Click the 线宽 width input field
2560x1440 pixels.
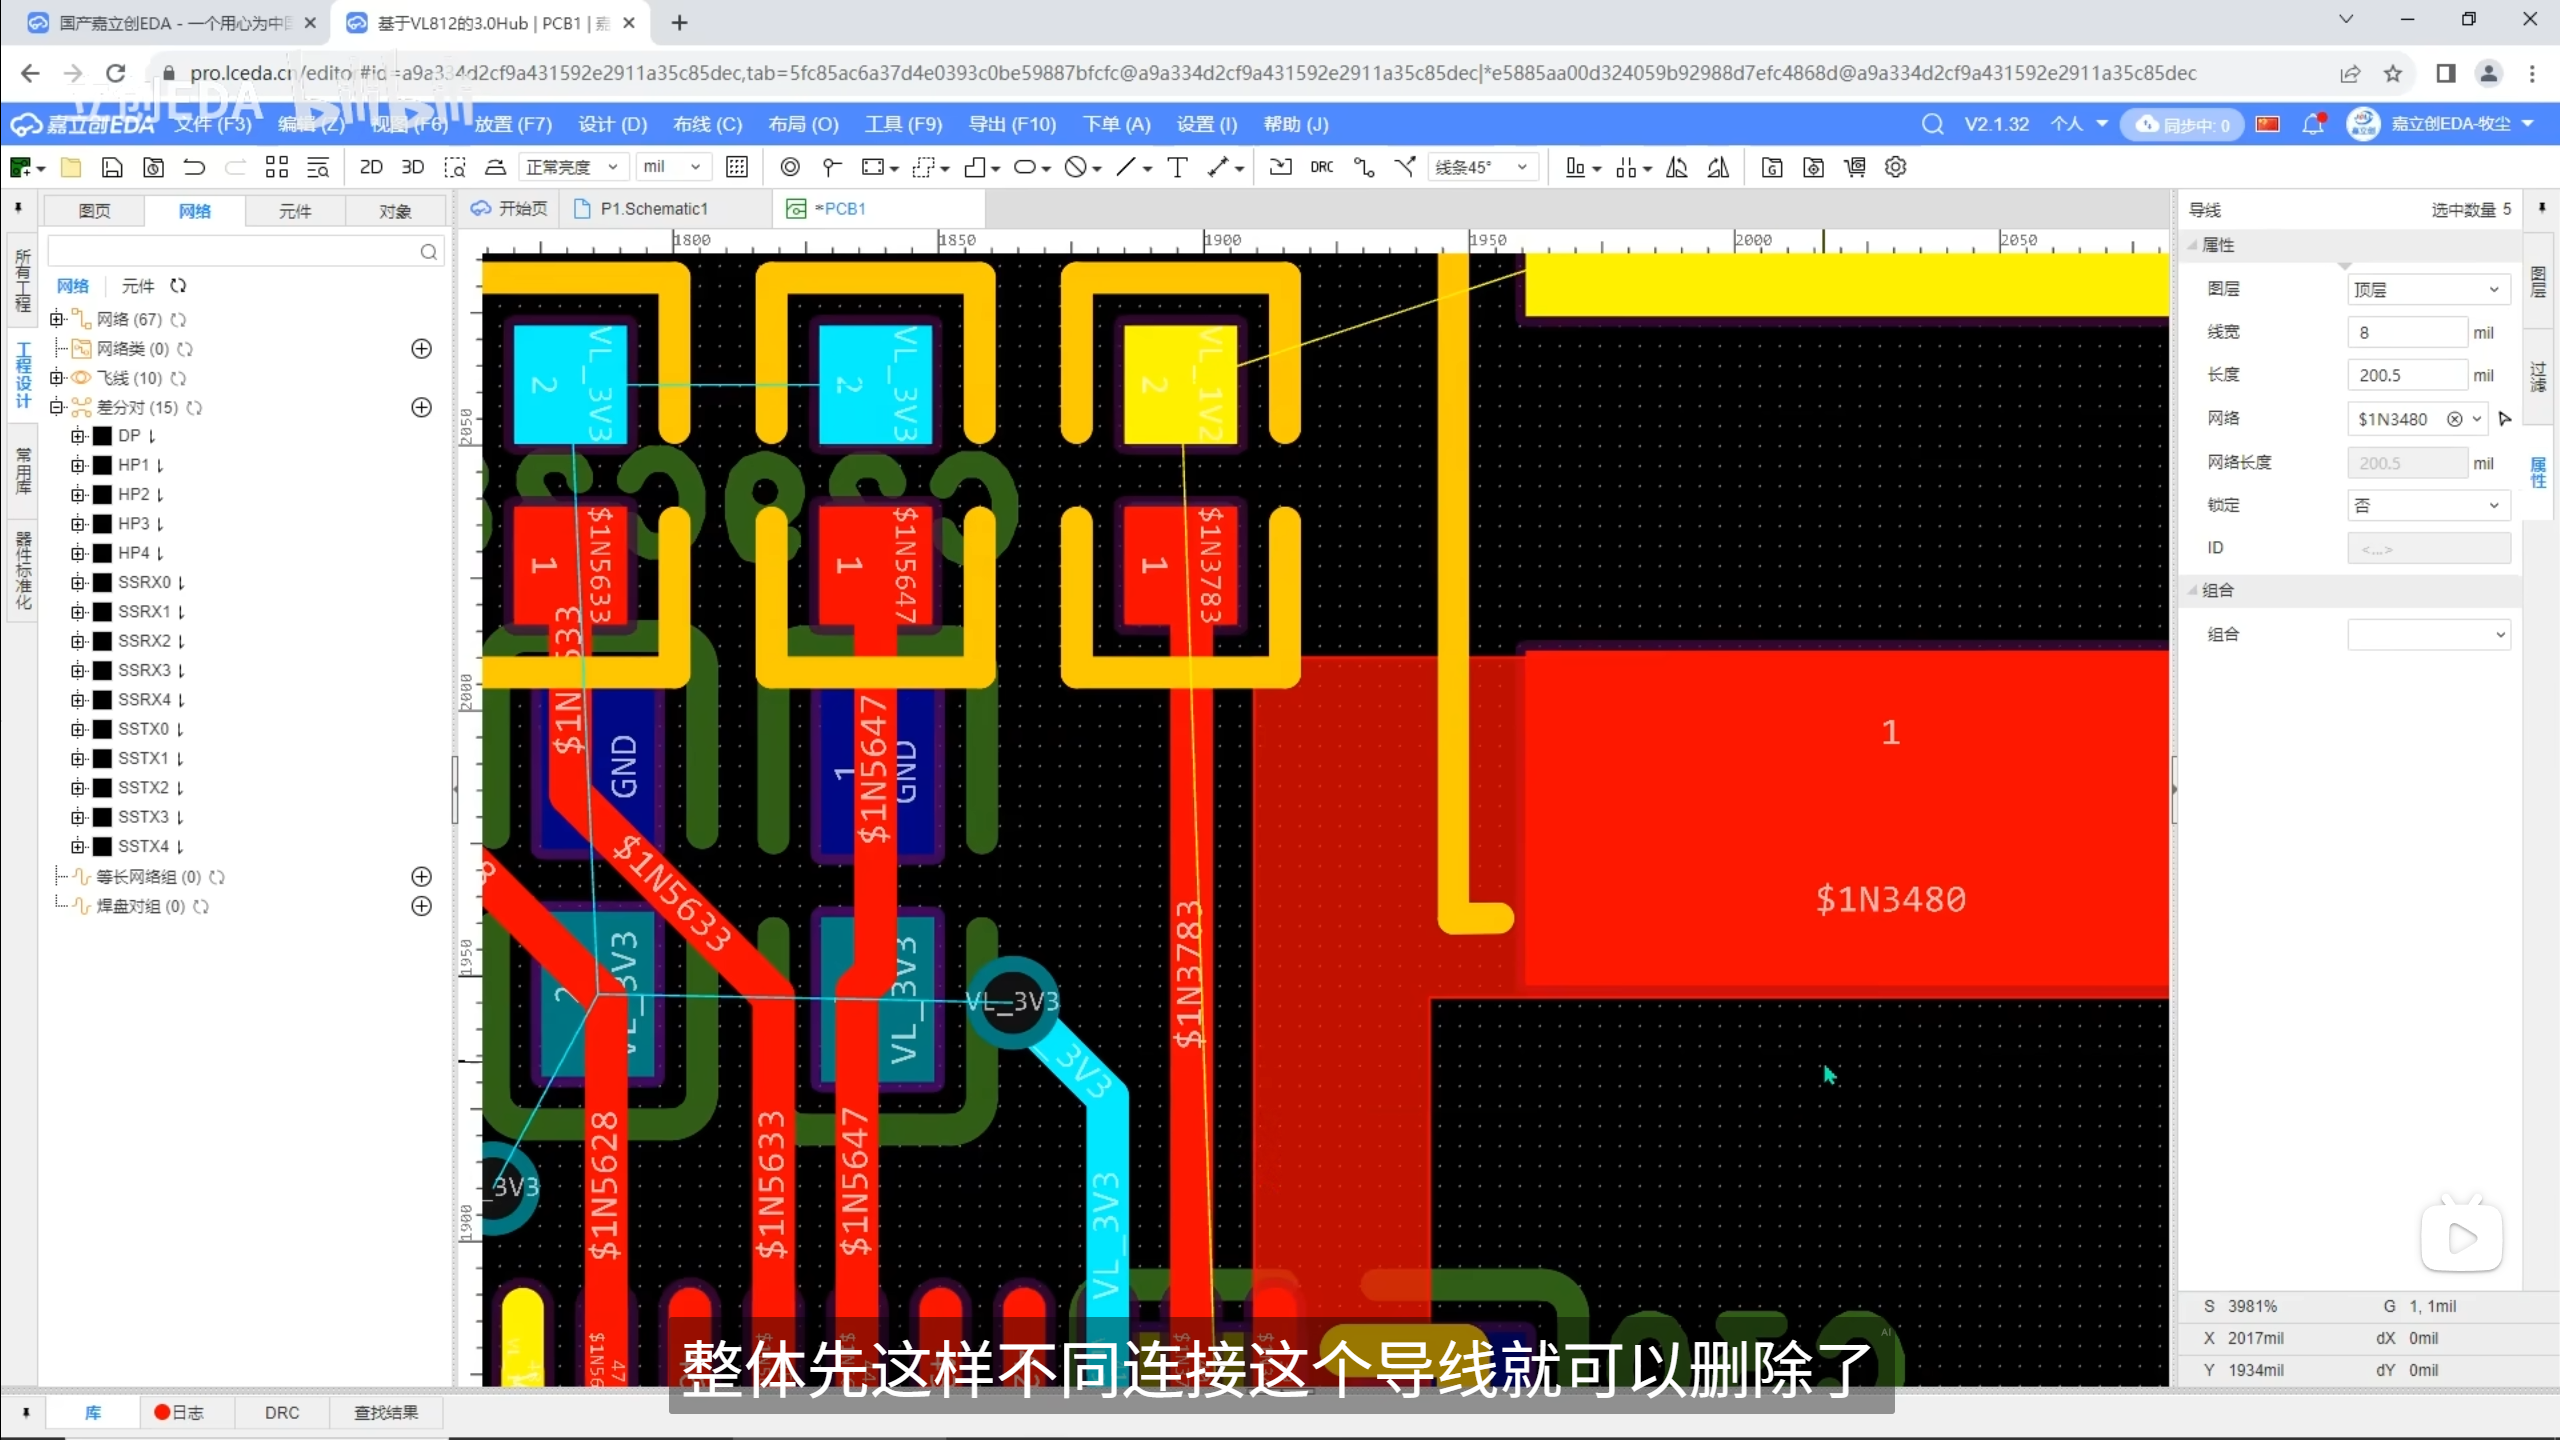click(x=2405, y=333)
